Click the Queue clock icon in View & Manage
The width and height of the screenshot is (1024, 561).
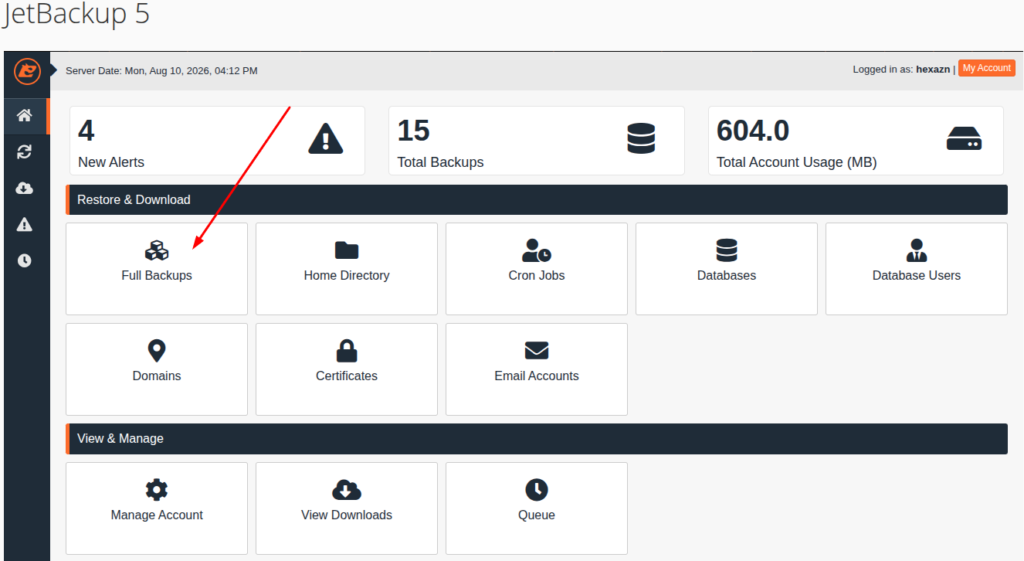point(537,490)
